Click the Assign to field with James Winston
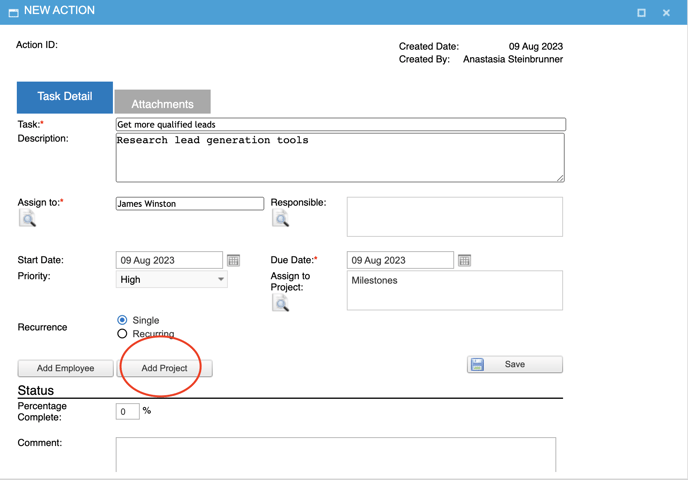Viewport: 688px width, 480px height. coord(190,204)
